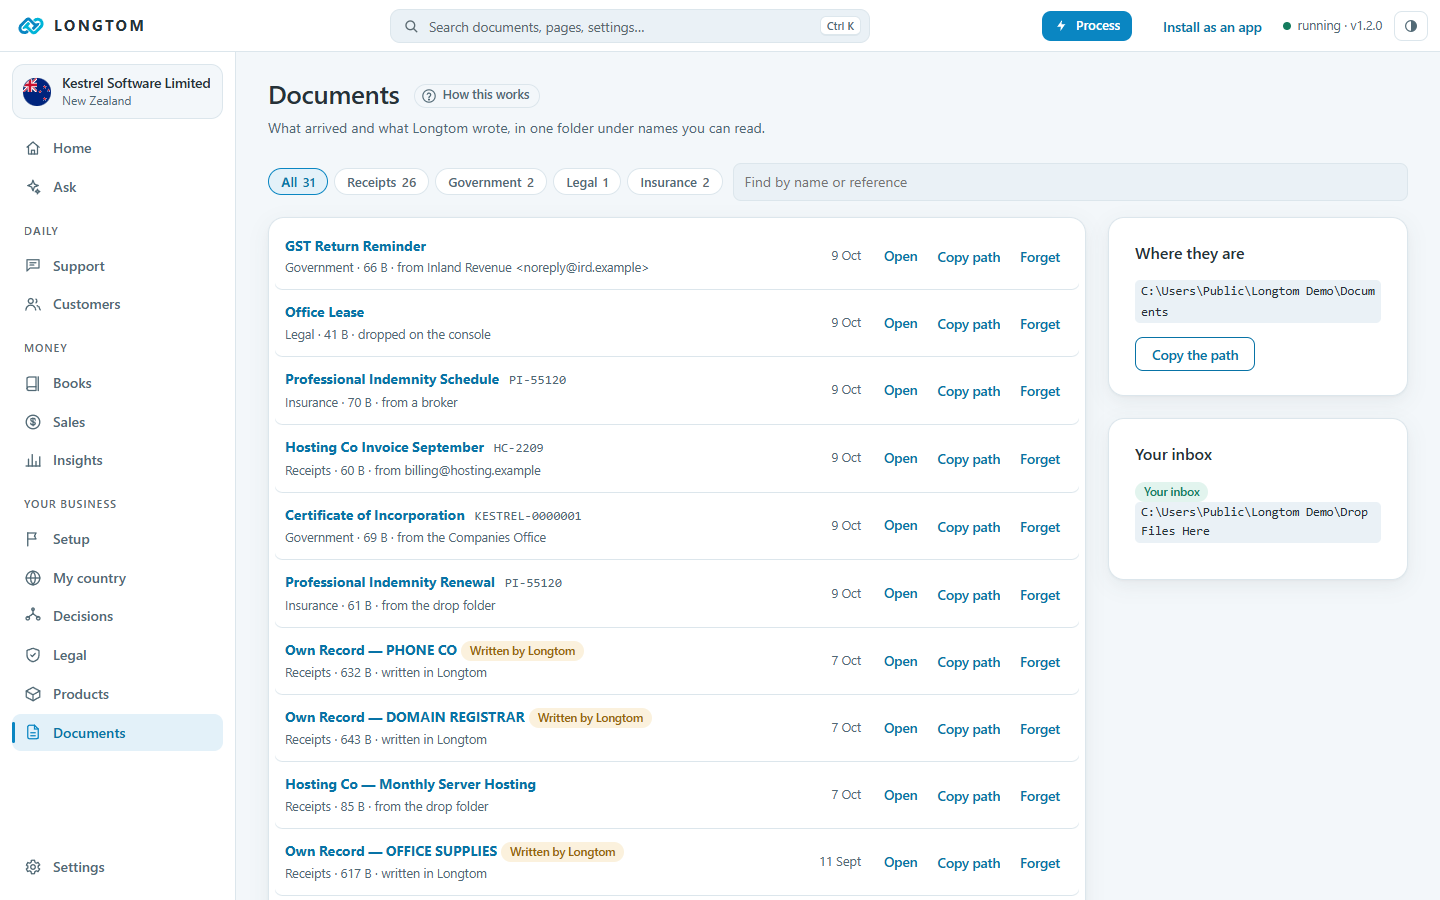Open the GST Return Reminder document link
Viewport: 1440px width, 900px height.
355,246
